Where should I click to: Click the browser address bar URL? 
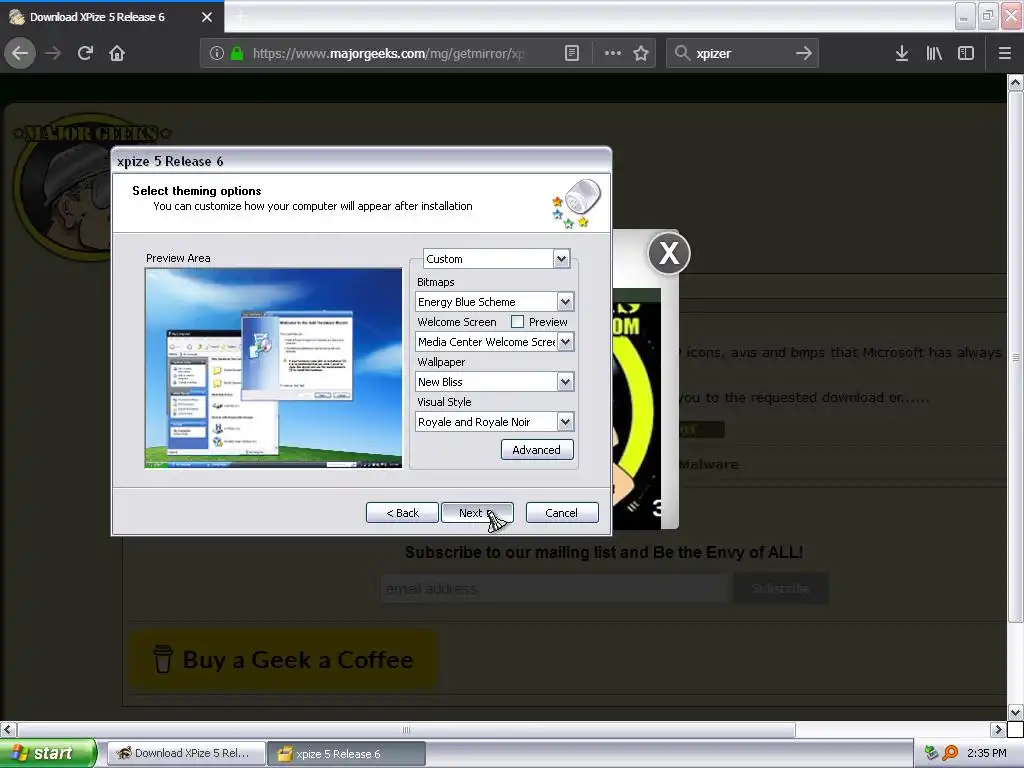coord(388,53)
